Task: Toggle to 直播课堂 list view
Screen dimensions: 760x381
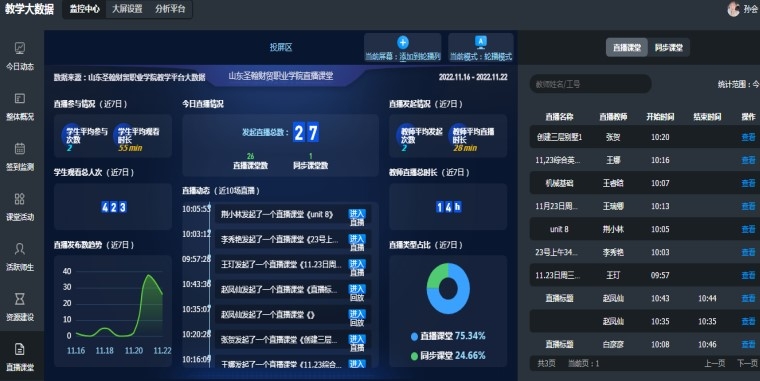Action: click(627, 48)
